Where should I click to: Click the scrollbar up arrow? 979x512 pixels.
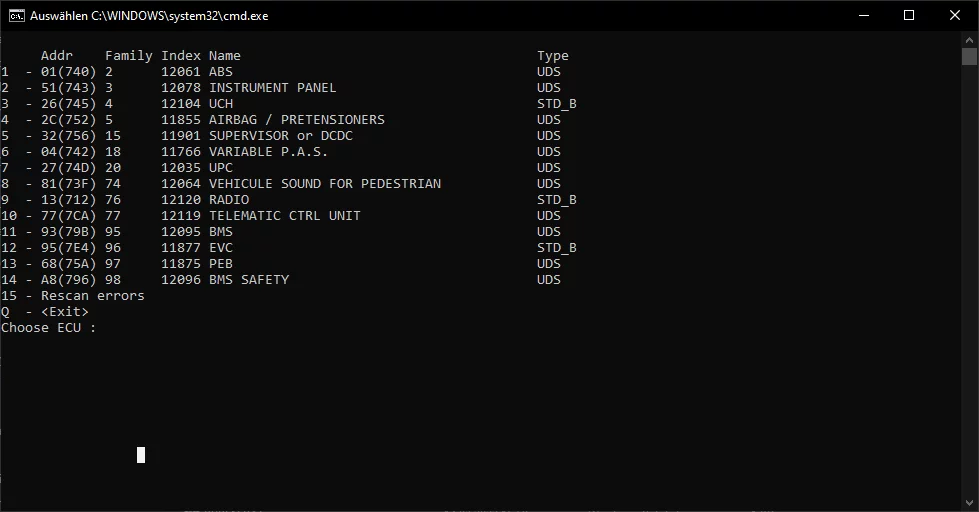click(970, 38)
